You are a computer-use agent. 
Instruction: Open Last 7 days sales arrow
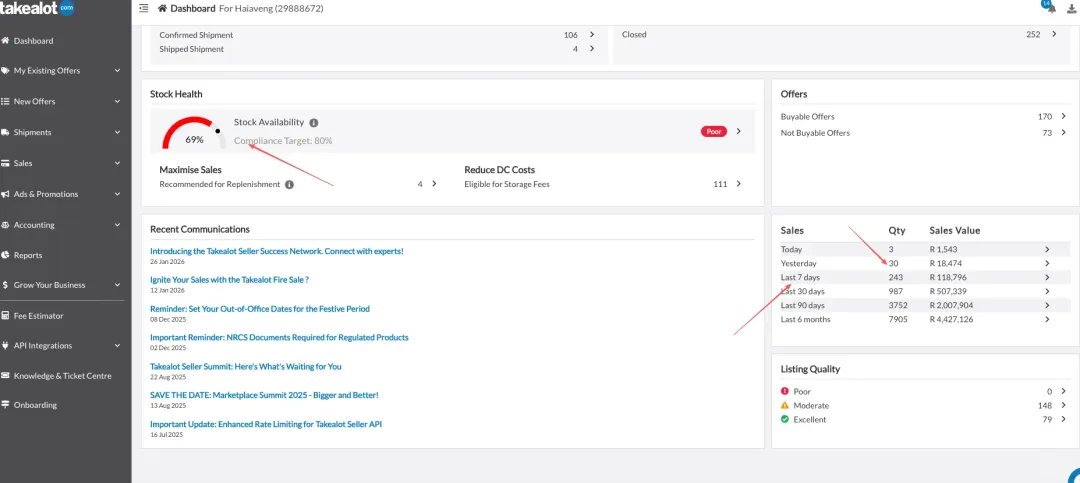click(x=1047, y=277)
